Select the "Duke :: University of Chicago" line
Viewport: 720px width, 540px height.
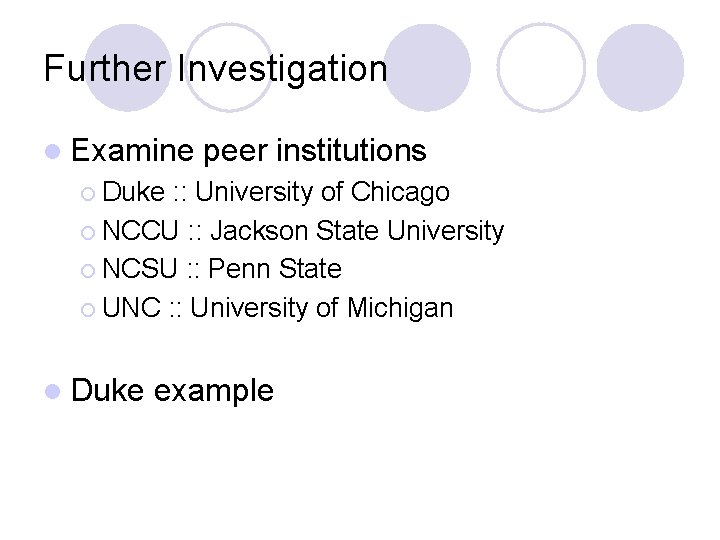pyautogui.click(x=276, y=191)
